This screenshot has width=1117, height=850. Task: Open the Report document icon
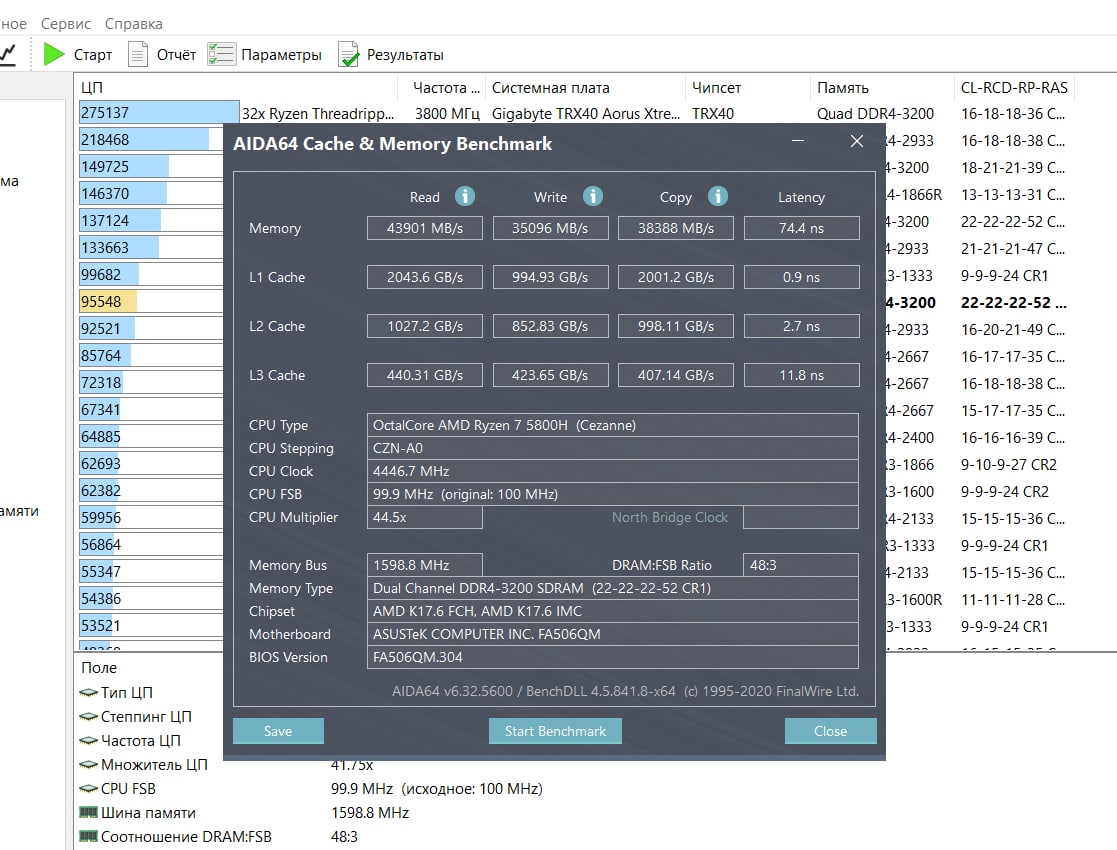coord(137,54)
